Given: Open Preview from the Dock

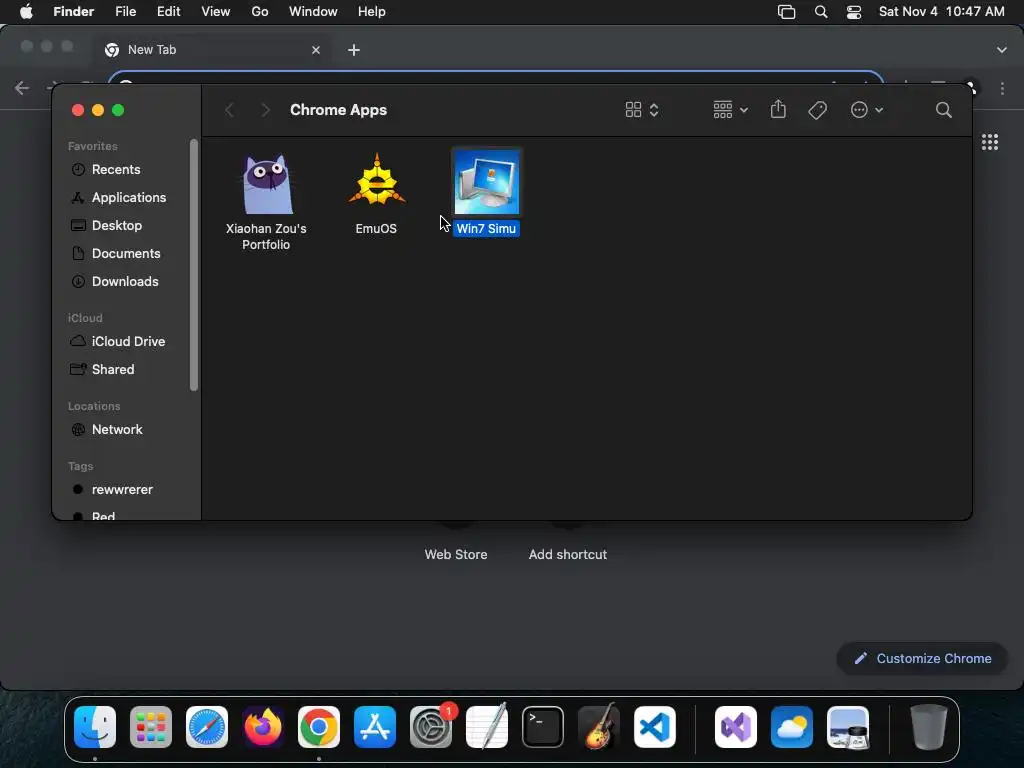Looking at the screenshot, I should 848,727.
